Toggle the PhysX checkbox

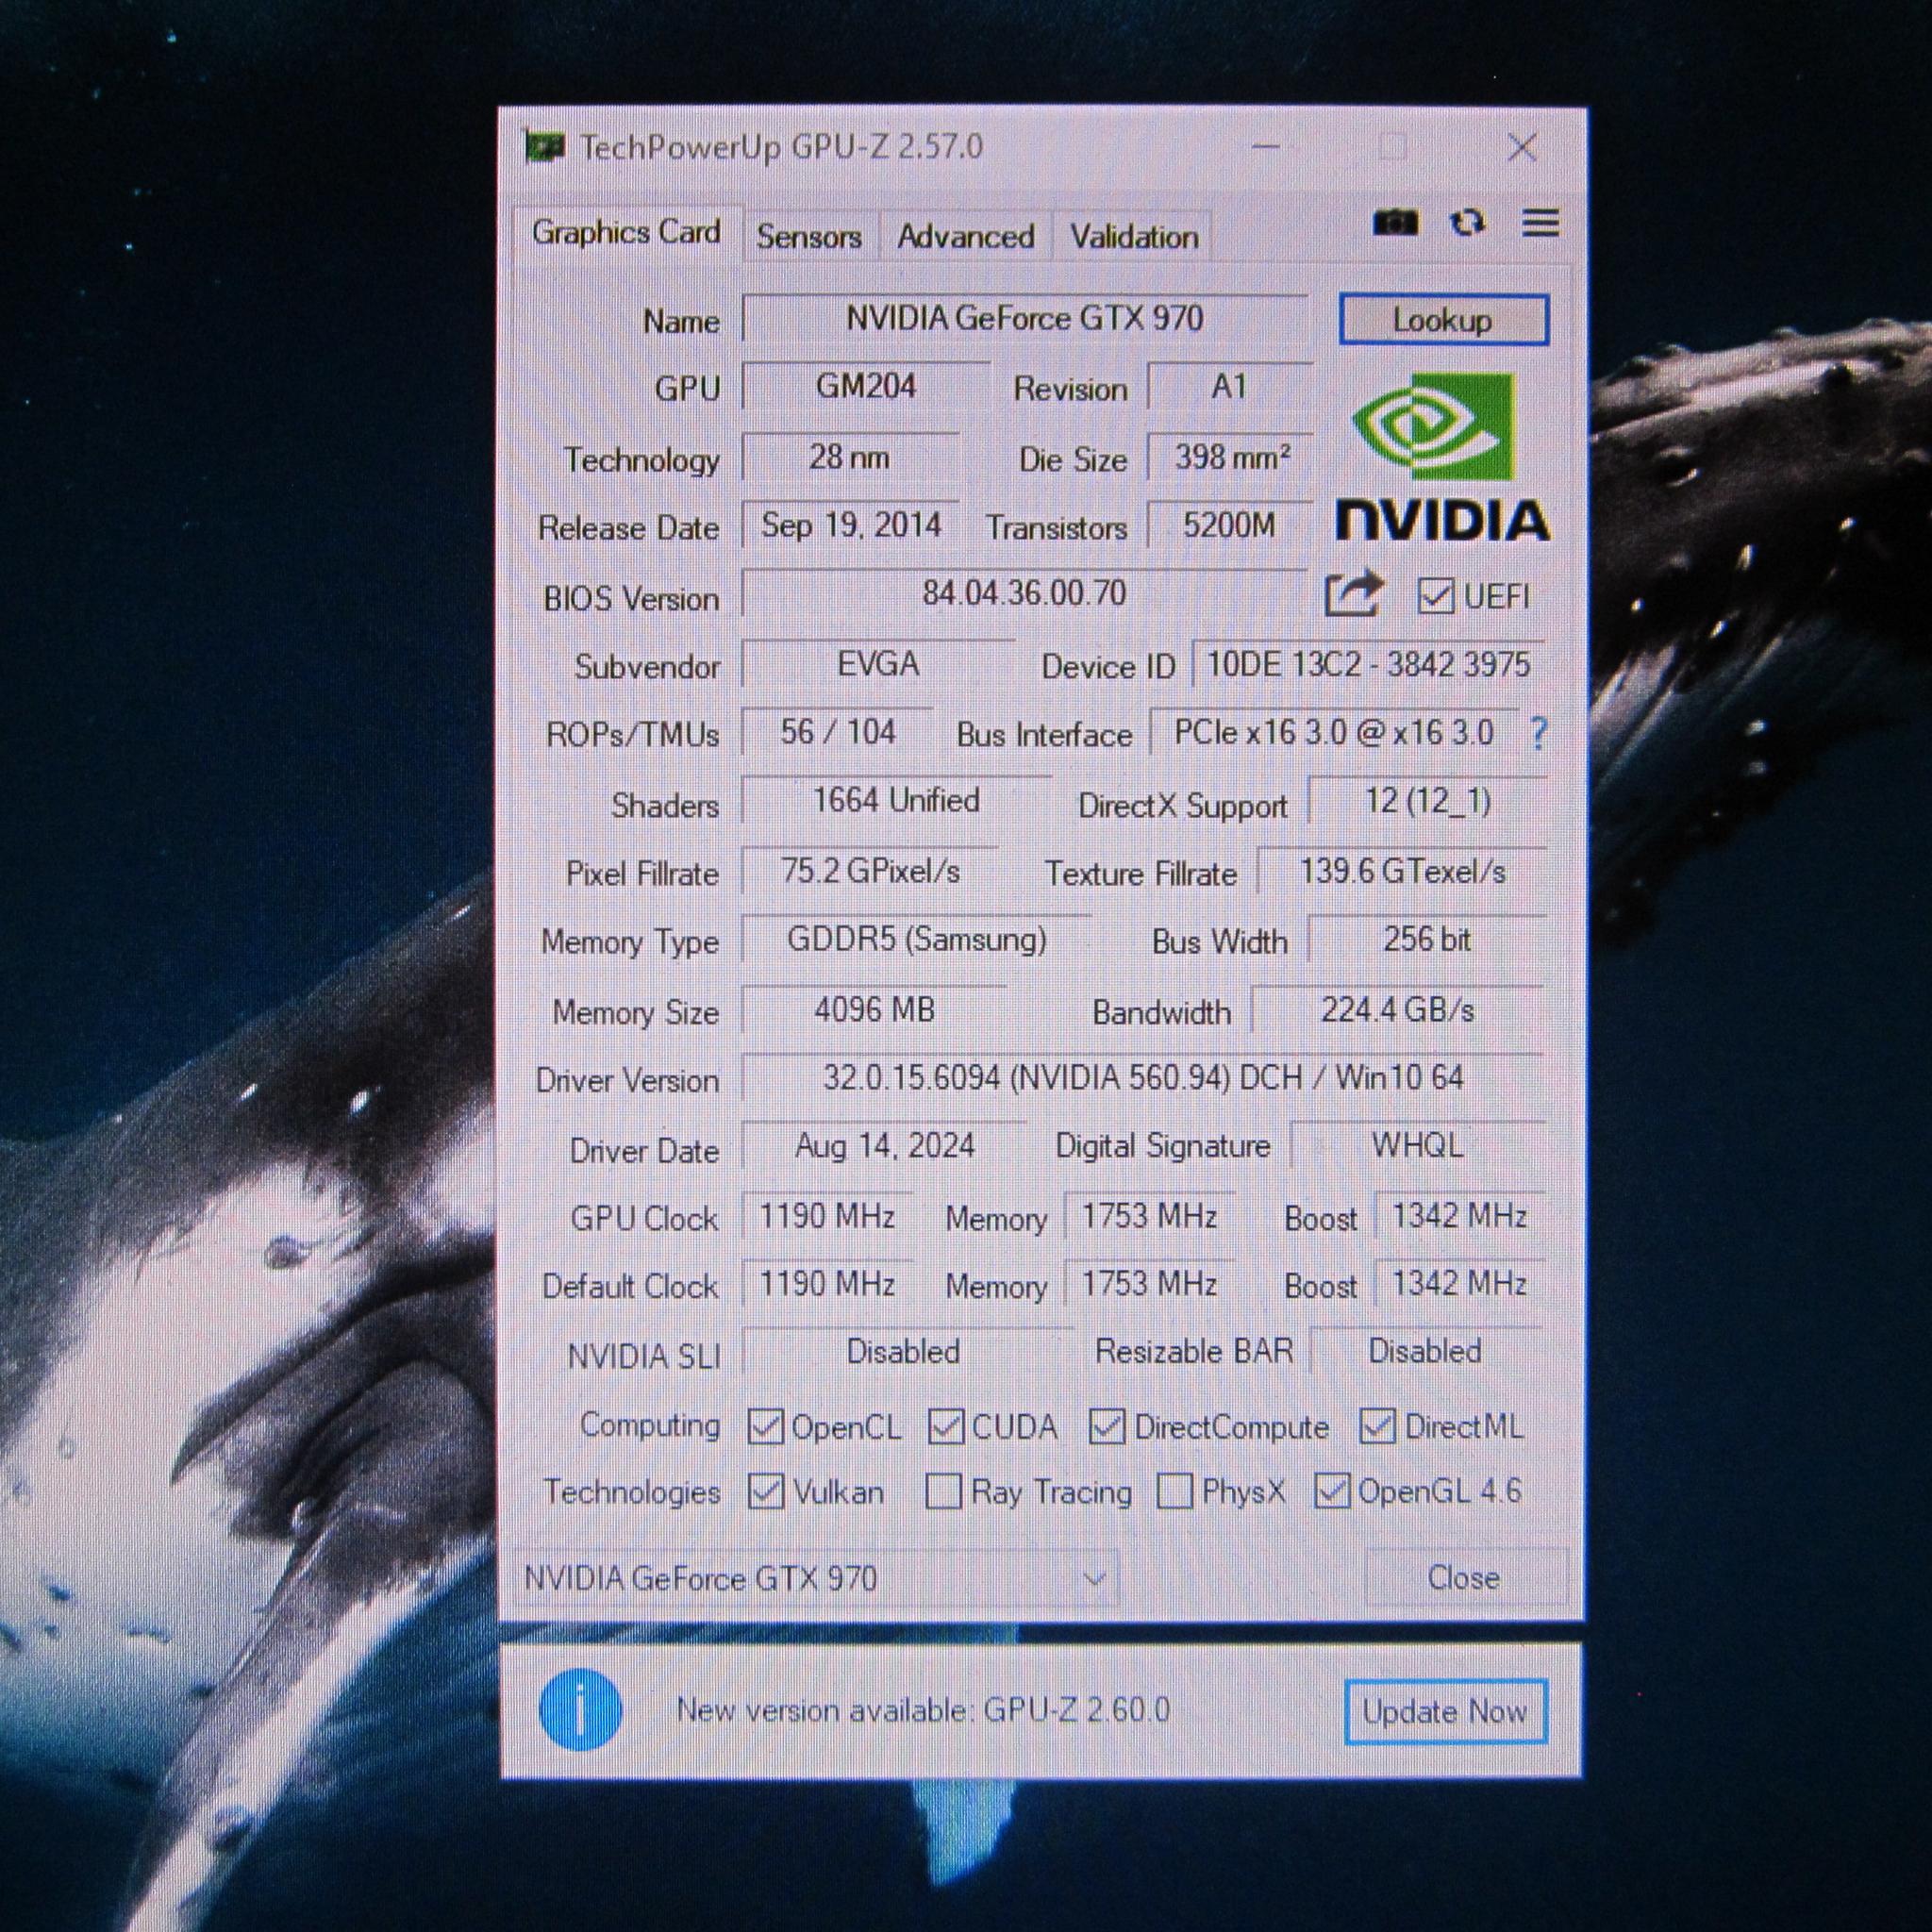click(1174, 1491)
